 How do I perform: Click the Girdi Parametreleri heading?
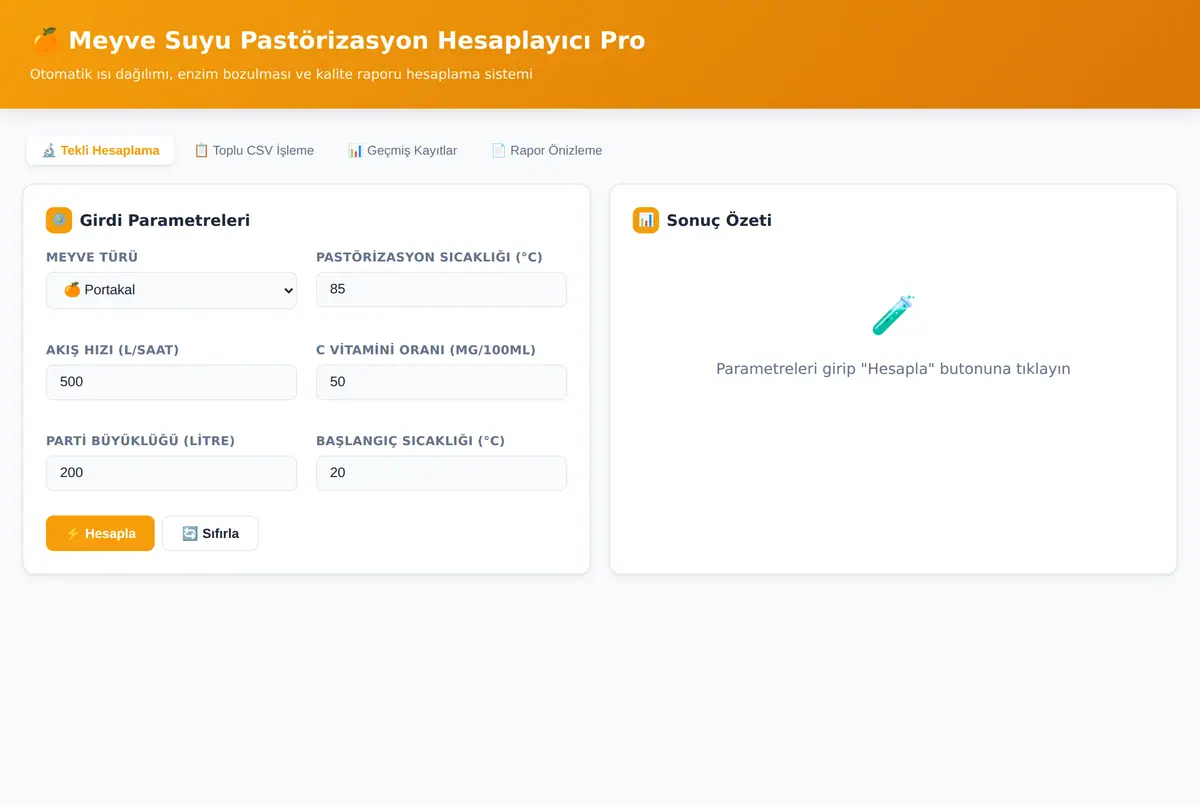coord(165,220)
